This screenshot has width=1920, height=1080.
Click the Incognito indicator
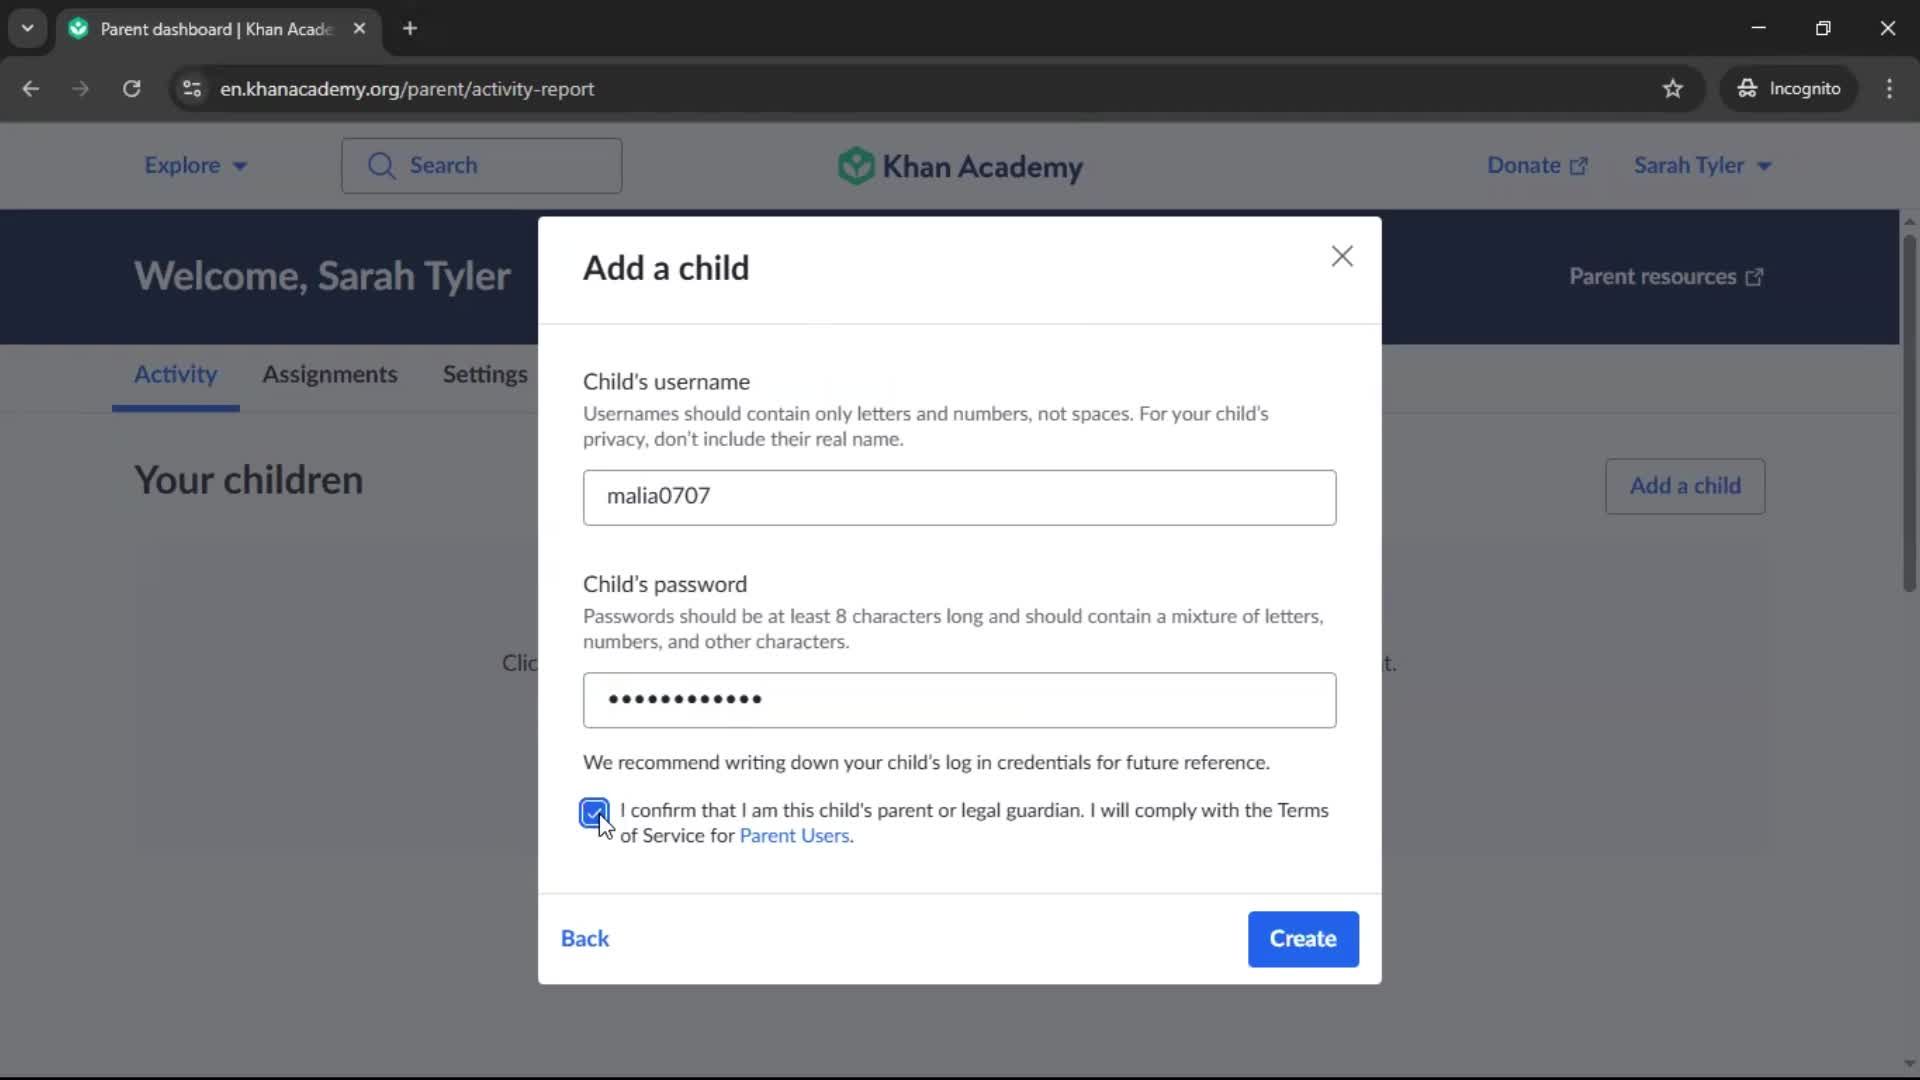point(1789,89)
